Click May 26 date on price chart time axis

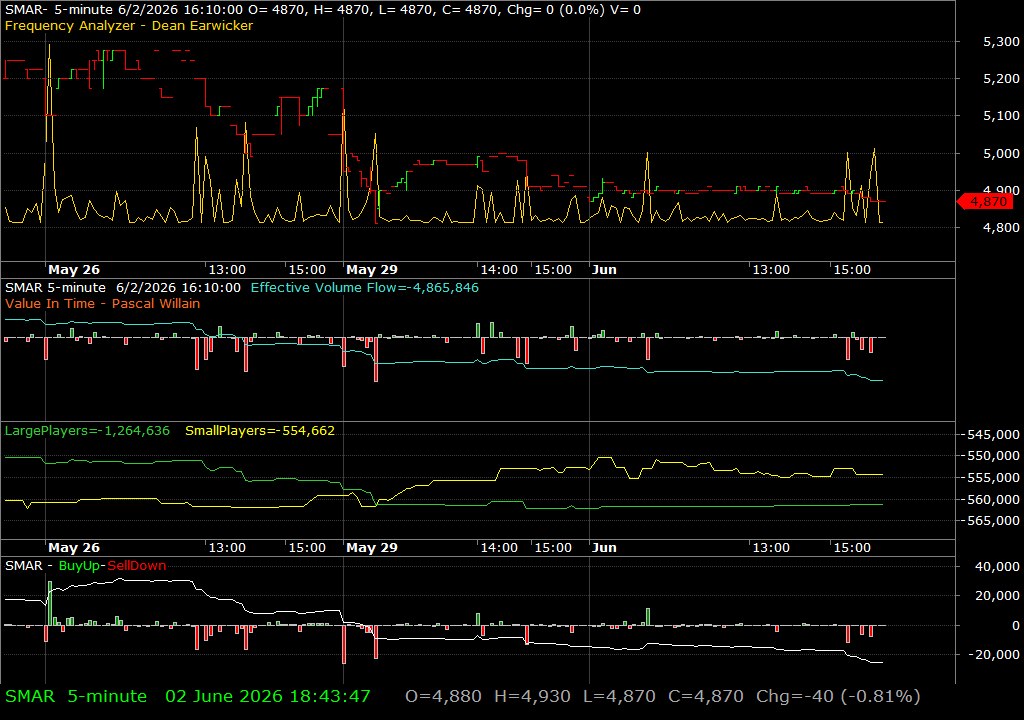coord(74,269)
